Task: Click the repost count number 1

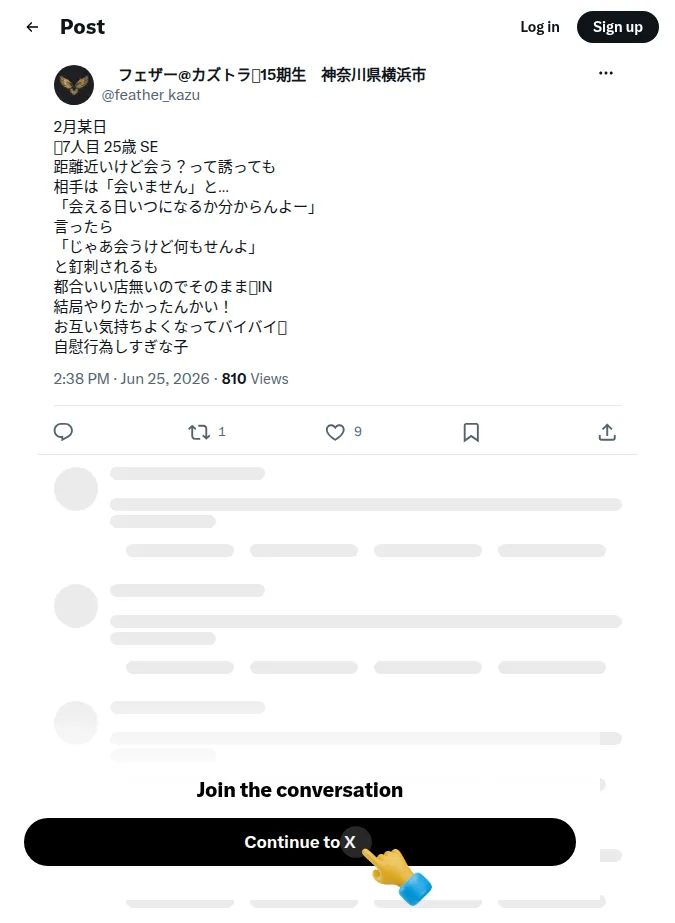Action: [x=222, y=431]
